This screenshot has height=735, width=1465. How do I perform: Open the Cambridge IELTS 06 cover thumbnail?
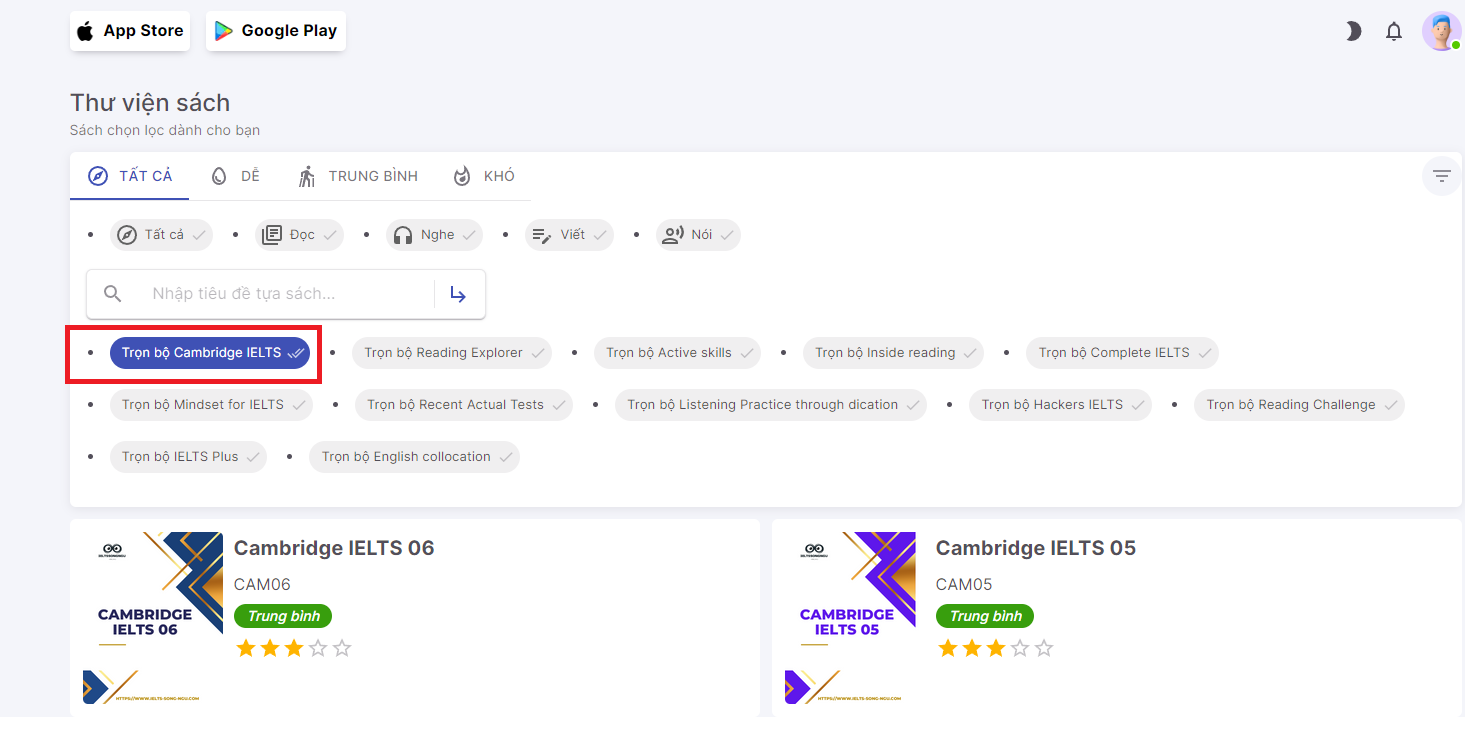click(153, 618)
